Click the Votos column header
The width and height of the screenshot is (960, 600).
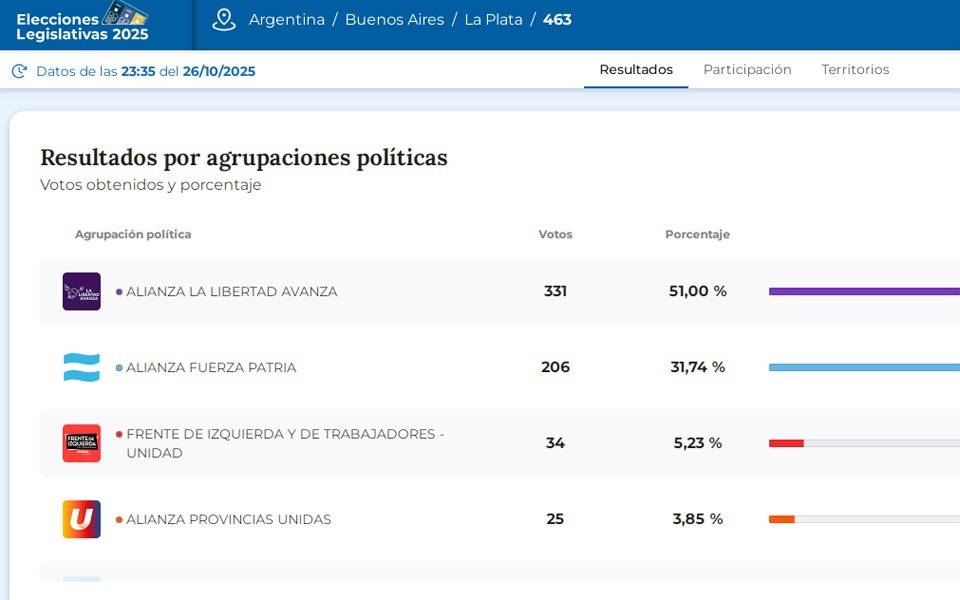(555, 234)
